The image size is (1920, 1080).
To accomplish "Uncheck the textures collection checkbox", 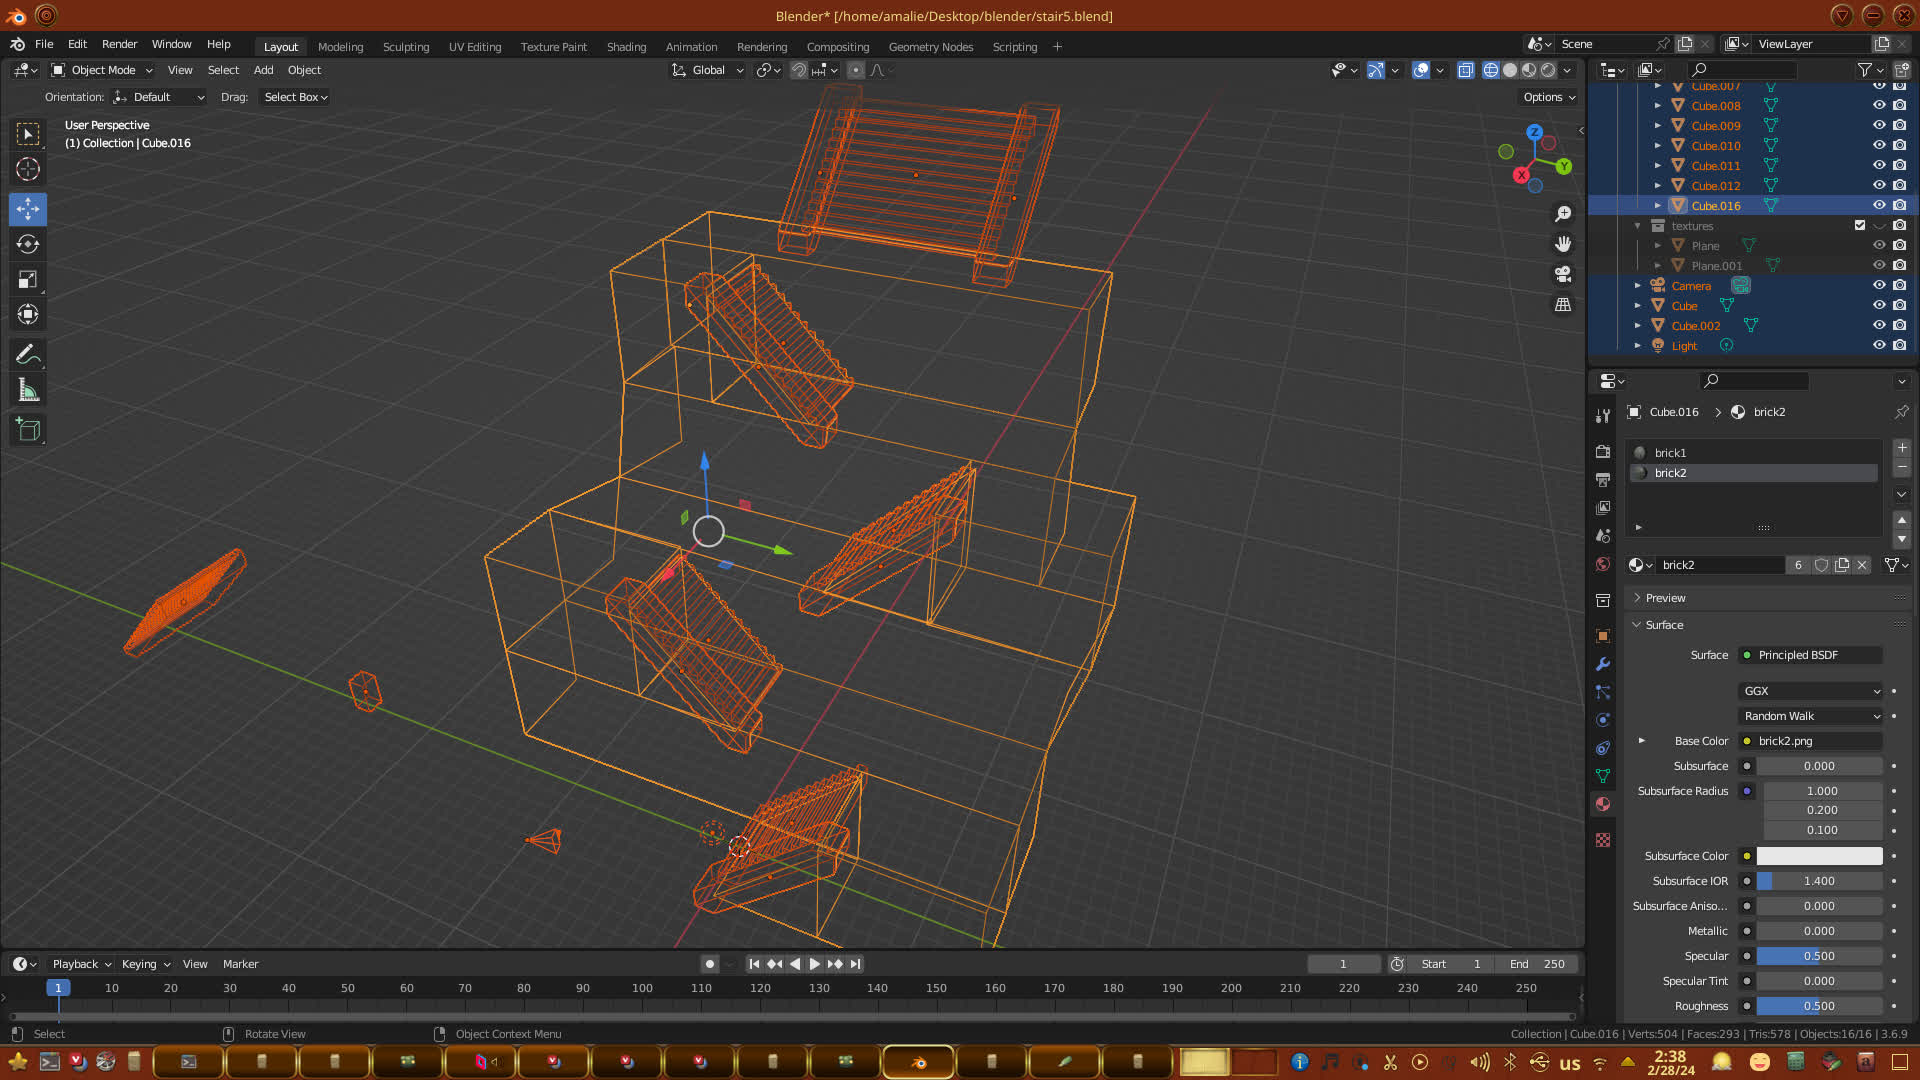I will click(x=1860, y=225).
